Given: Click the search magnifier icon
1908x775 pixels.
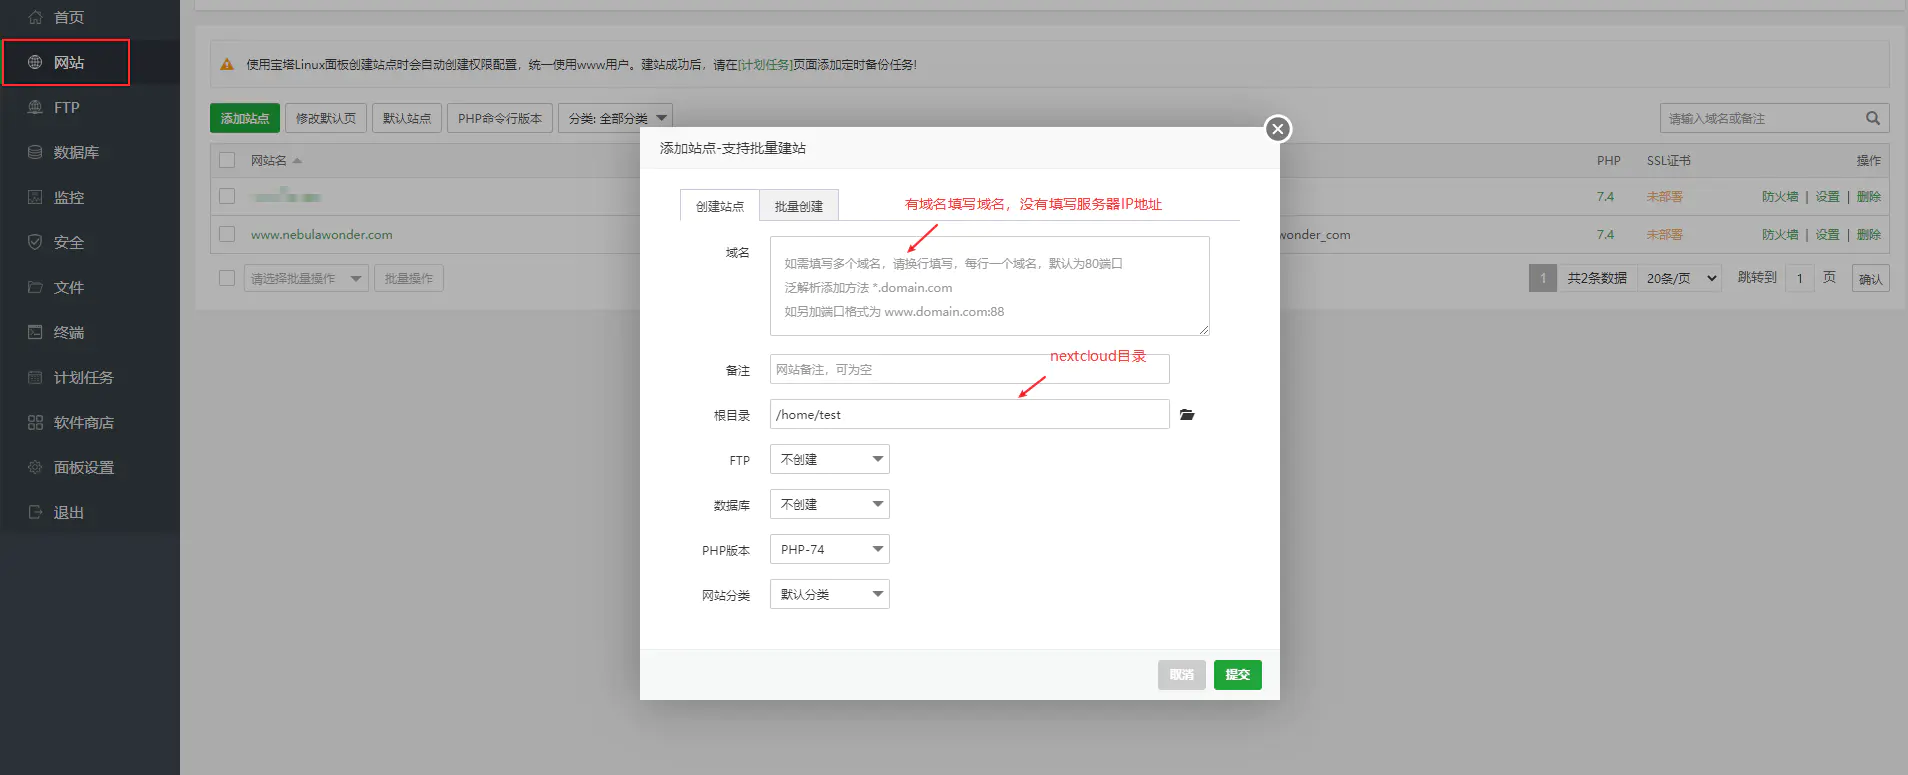Looking at the screenshot, I should pos(1872,118).
